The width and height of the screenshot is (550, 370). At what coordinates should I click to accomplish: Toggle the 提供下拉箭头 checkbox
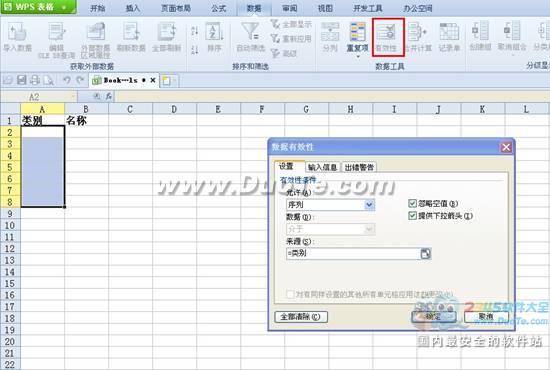point(412,216)
